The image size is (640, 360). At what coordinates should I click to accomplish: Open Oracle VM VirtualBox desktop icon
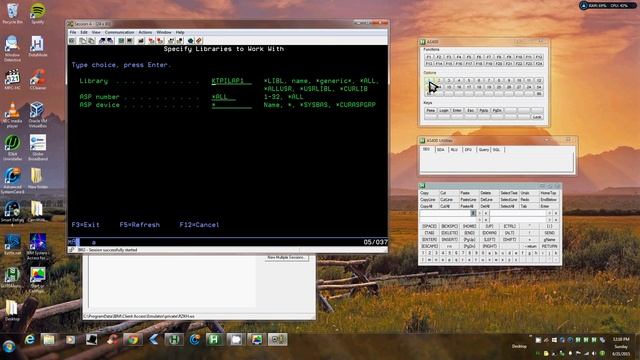pyautogui.click(x=38, y=115)
